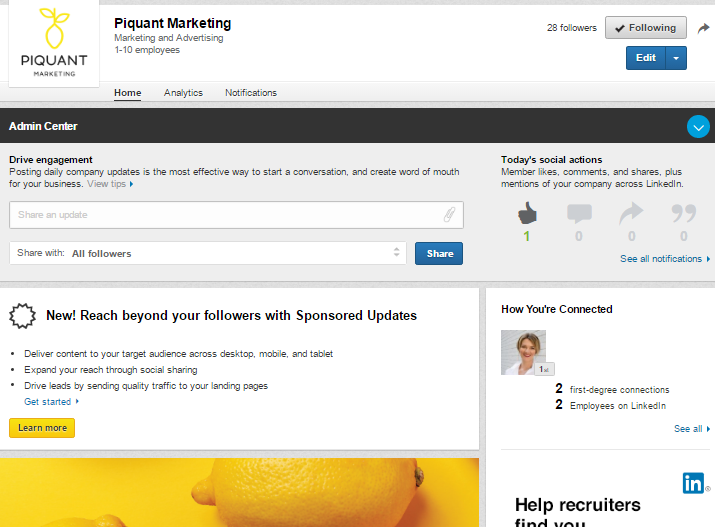Click the mentions quotation mark icon
The image size is (715, 527).
tap(684, 213)
